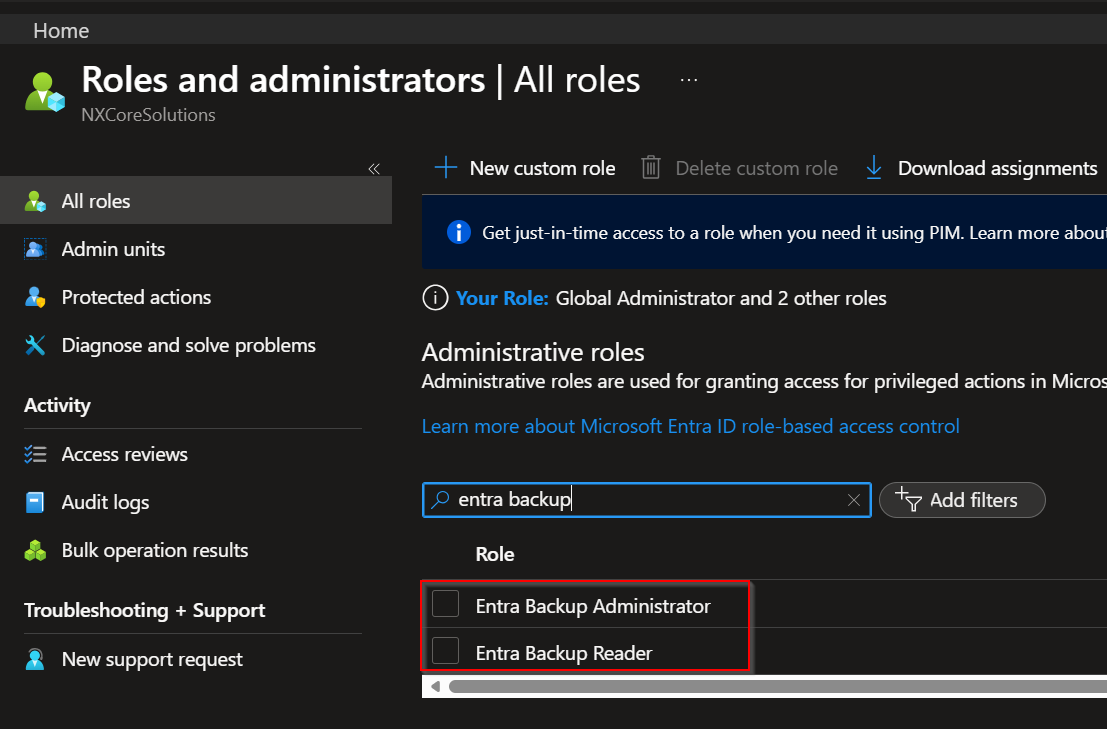Click the Roles and administrators header icon
1107x729 pixels.
click(44, 92)
